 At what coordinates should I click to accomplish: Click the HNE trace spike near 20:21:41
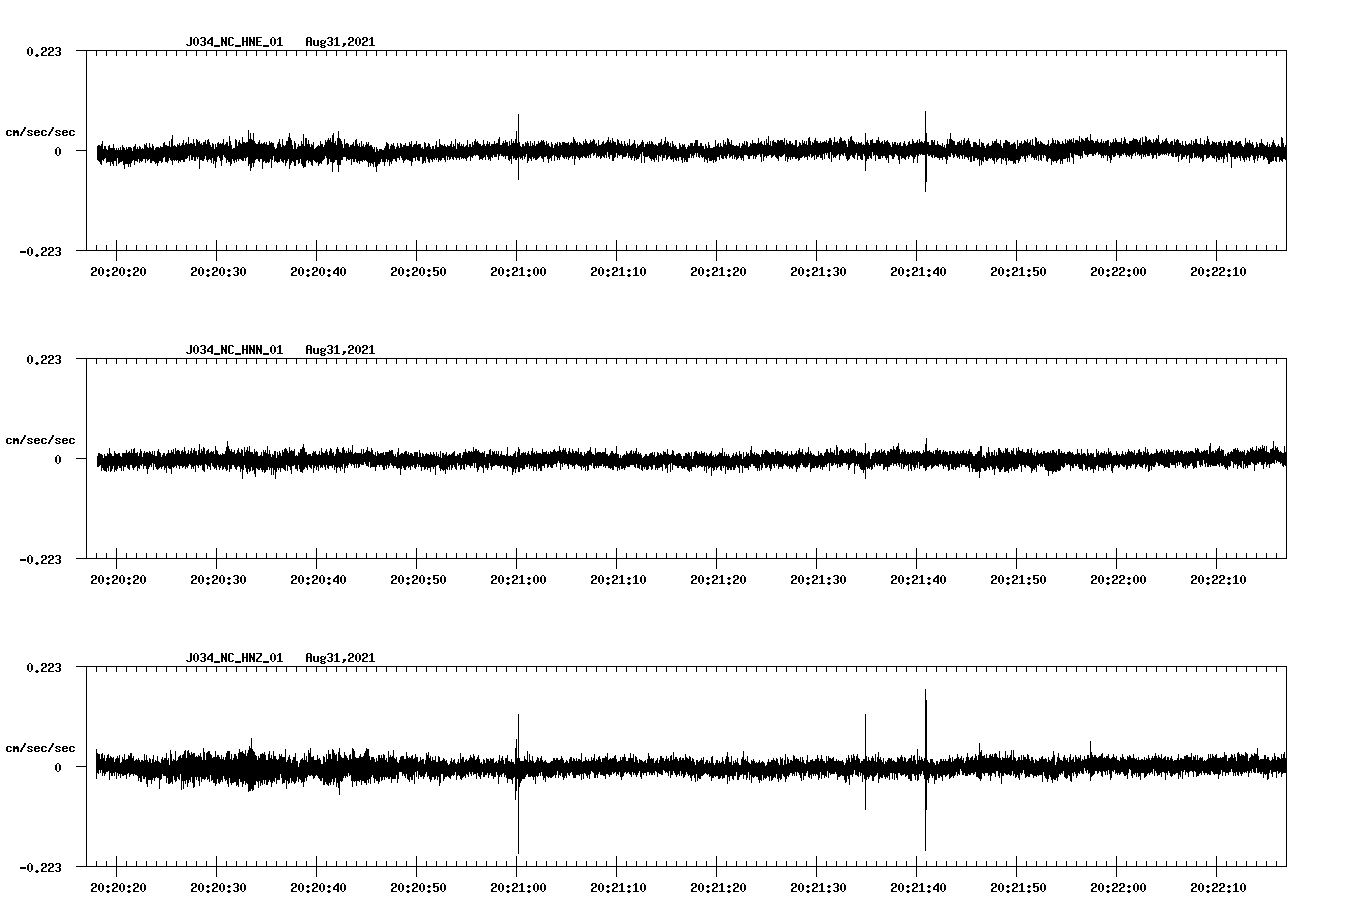click(926, 151)
